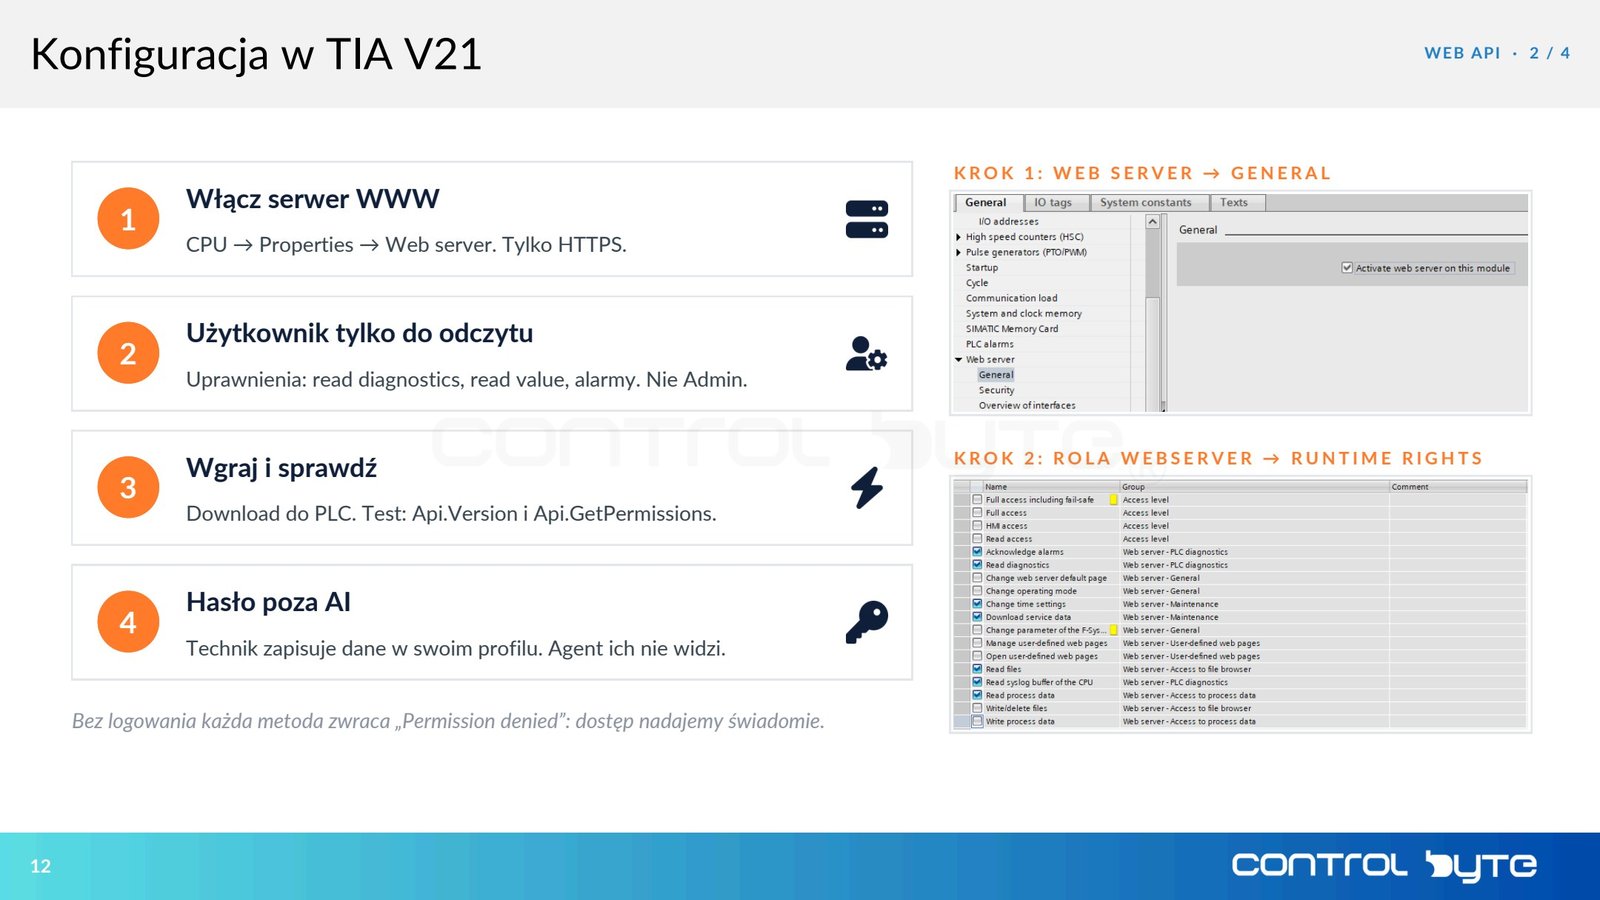Check the Write process data checkbox
This screenshot has width=1600, height=900.
click(x=977, y=721)
